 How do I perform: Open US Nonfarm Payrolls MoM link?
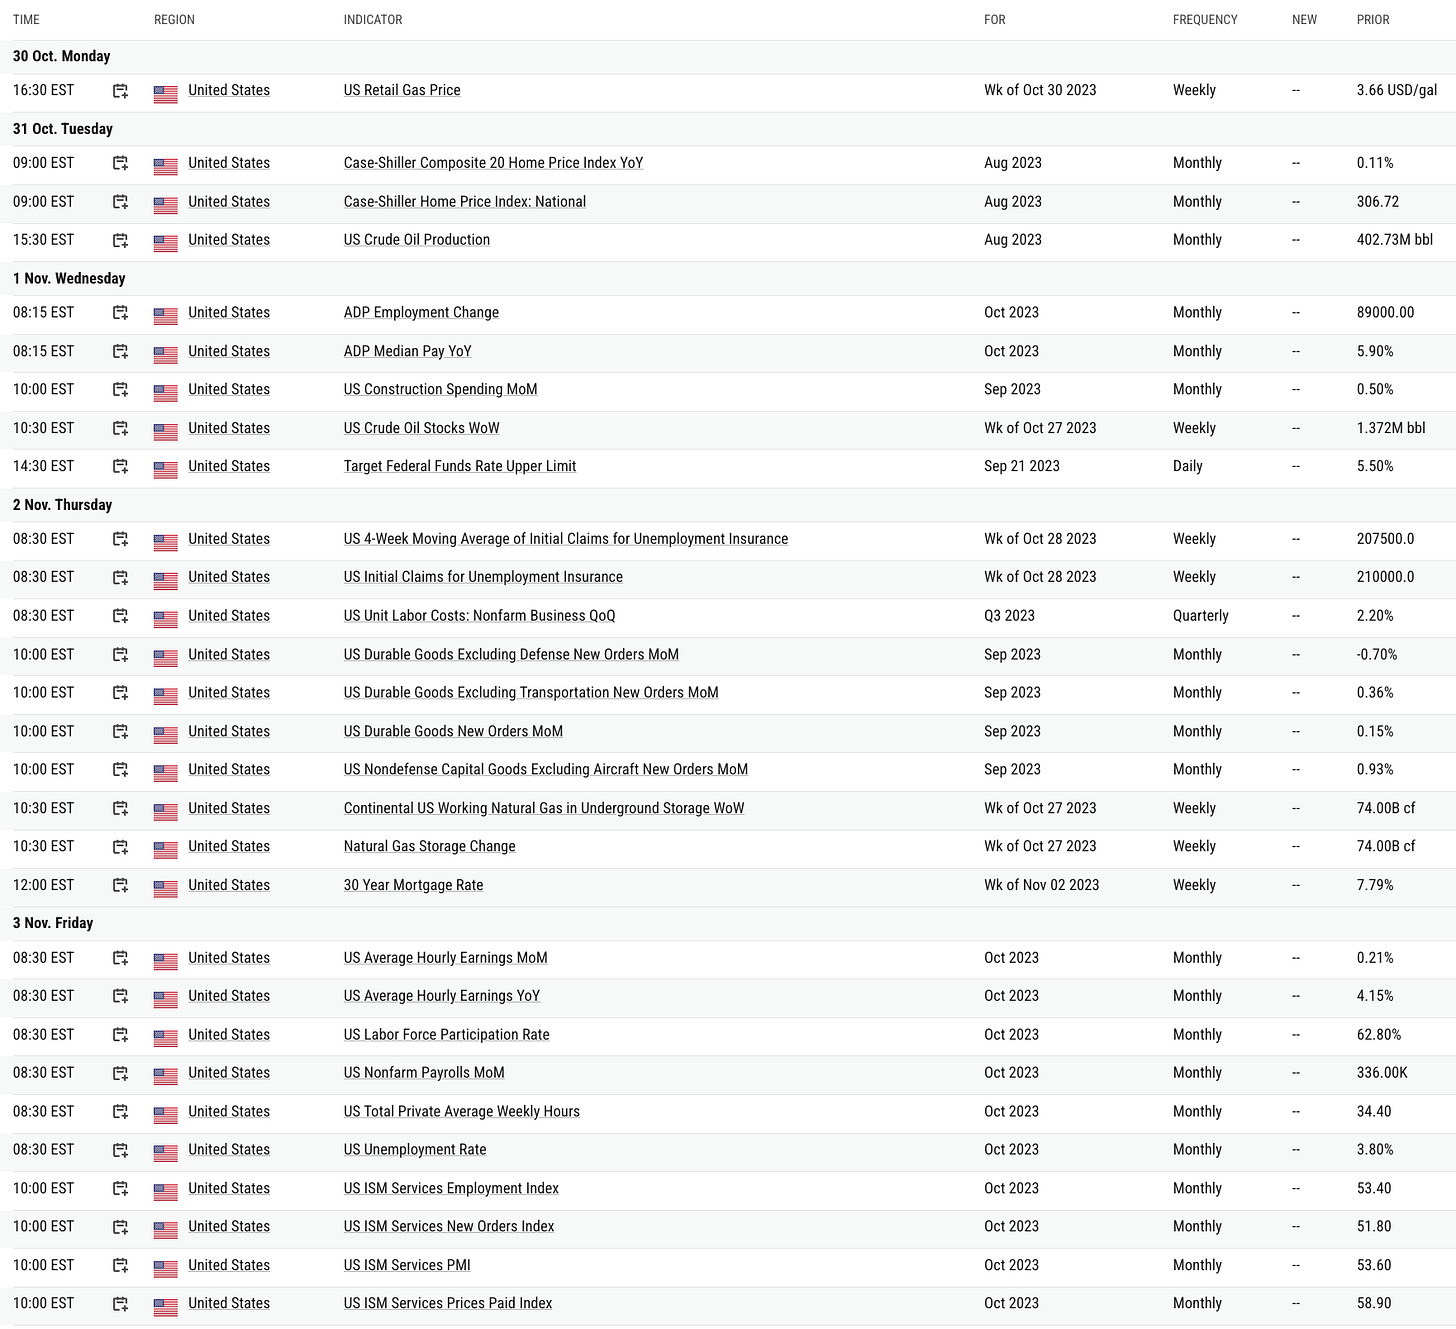click(x=424, y=1073)
